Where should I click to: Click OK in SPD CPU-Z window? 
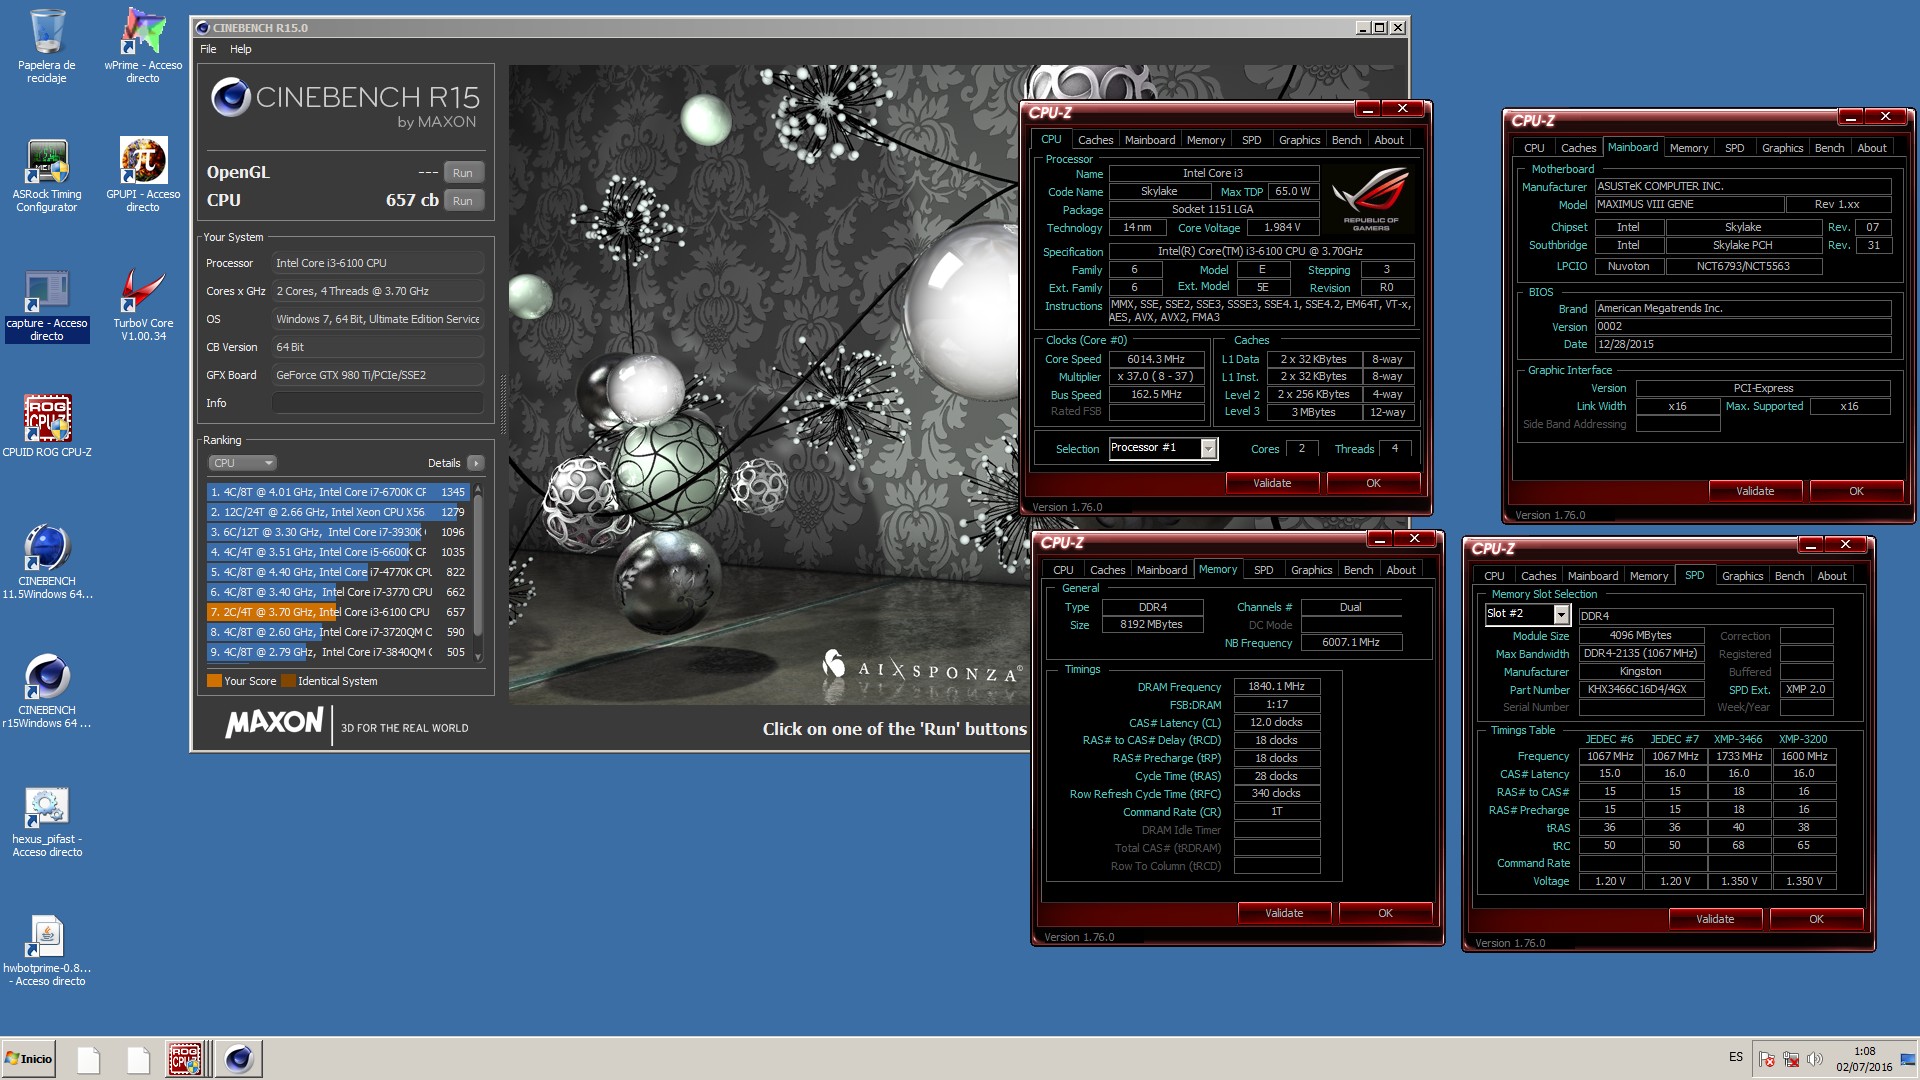[x=1816, y=919]
